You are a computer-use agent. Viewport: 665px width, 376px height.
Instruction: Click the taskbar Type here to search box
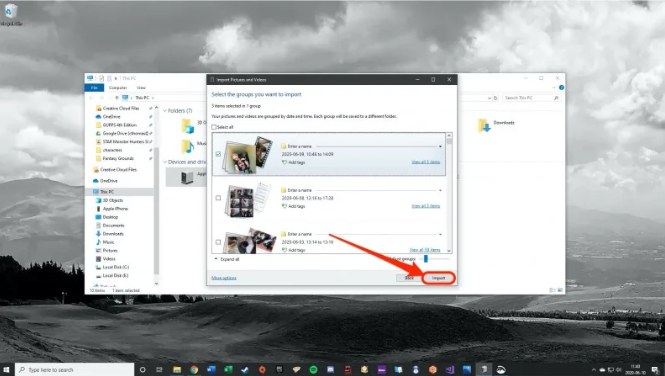(75, 370)
